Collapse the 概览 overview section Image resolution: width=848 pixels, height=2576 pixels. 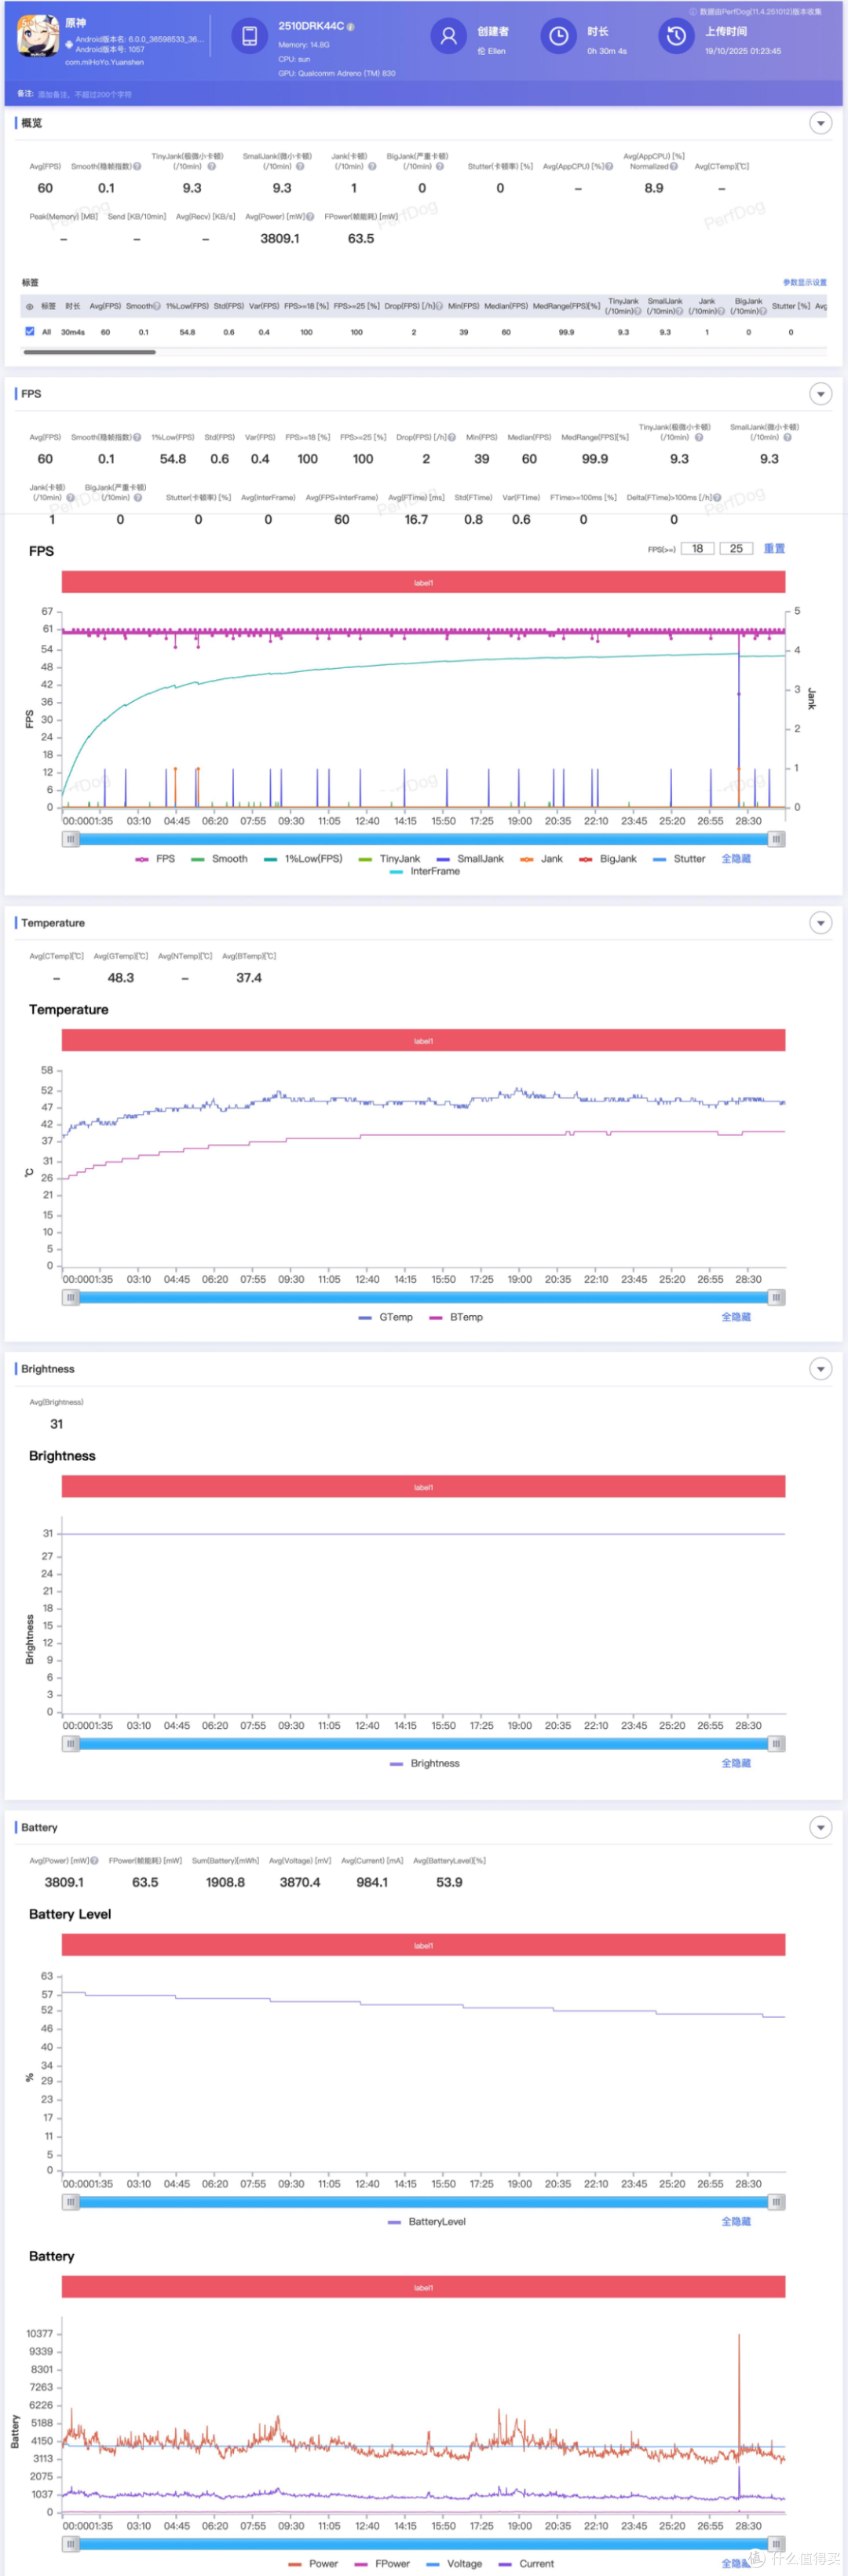[820, 123]
